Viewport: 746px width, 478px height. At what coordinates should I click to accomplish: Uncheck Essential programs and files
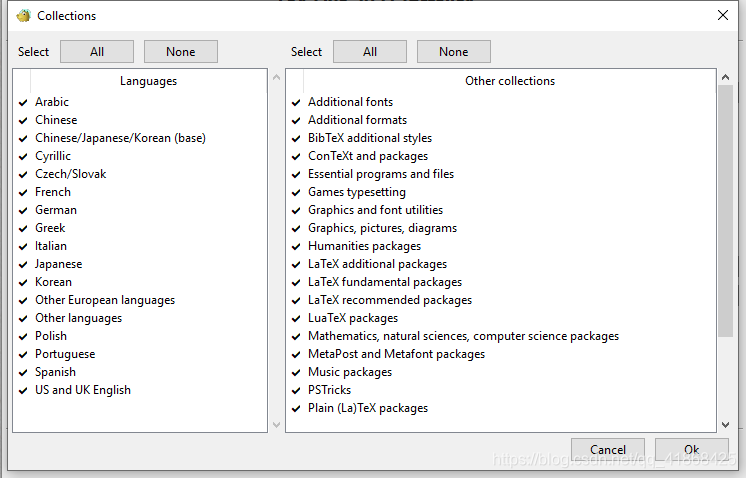tap(296, 175)
